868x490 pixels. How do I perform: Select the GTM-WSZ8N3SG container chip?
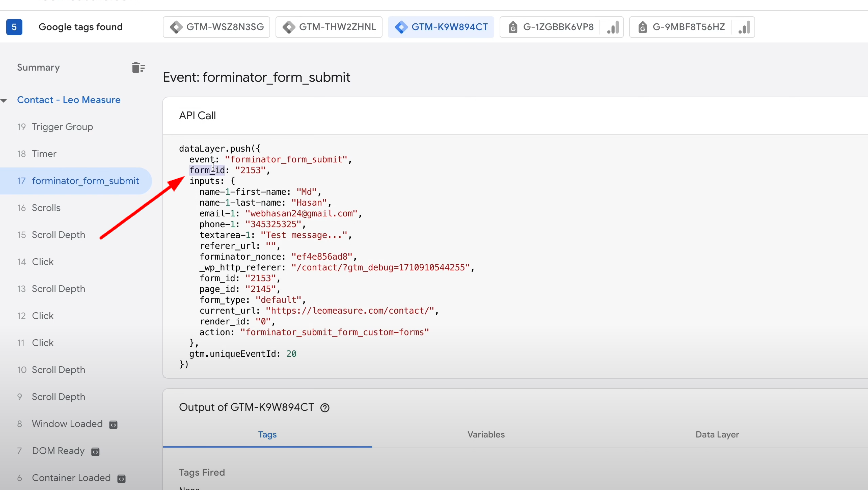(216, 27)
